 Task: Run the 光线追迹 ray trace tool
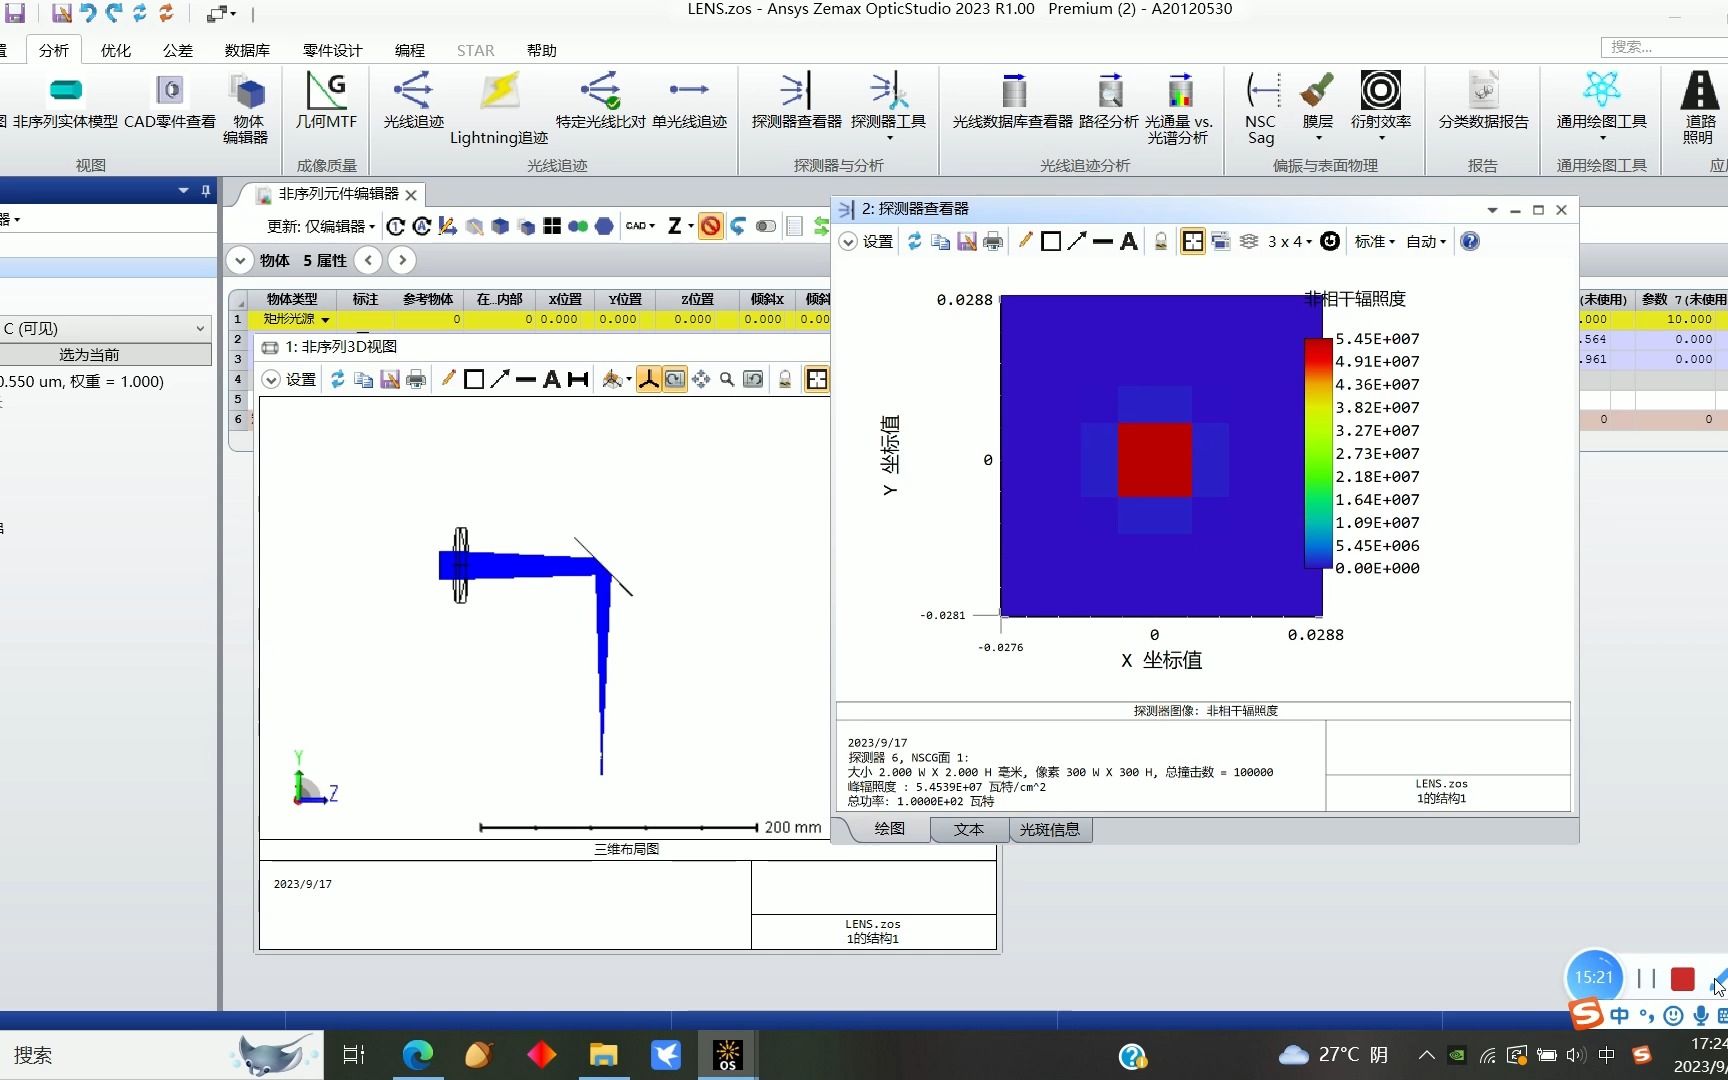(413, 101)
